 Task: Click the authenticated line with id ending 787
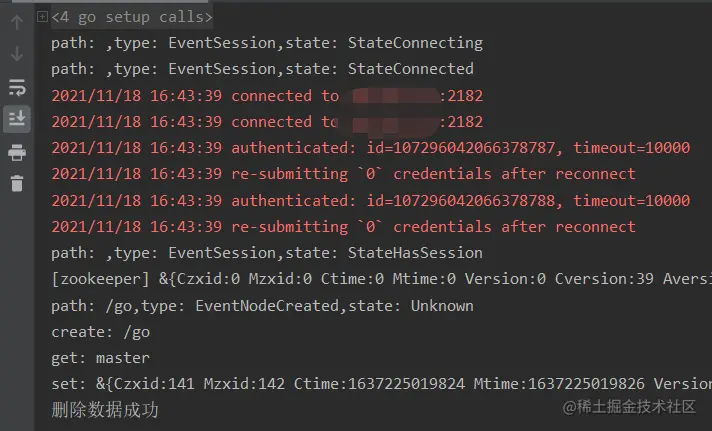click(371, 148)
